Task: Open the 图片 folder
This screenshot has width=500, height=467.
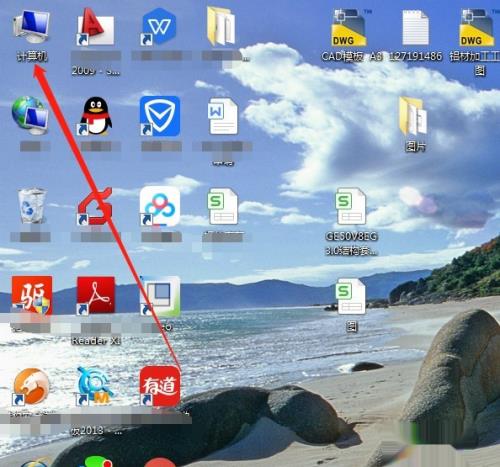Action: (413, 116)
